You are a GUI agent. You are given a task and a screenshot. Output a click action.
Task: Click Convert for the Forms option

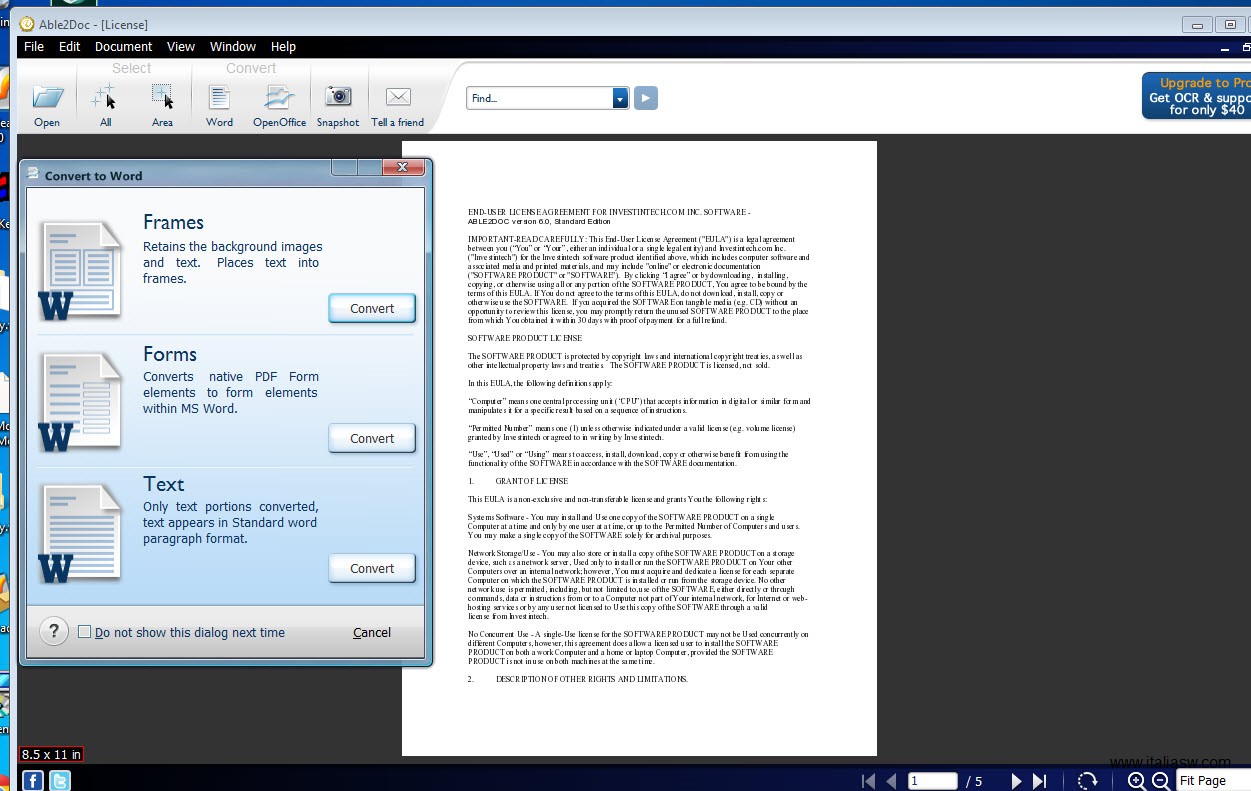[372, 438]
